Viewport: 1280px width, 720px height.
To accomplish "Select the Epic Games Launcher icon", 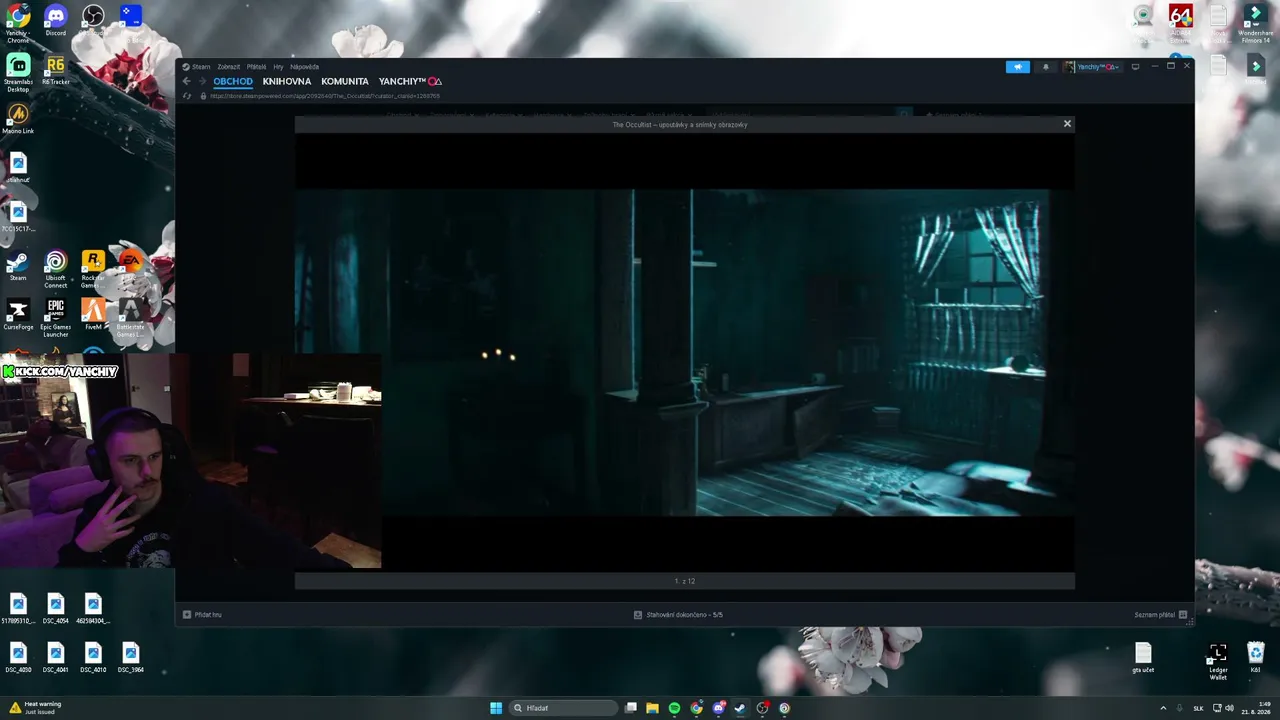I will pos(56,318).
